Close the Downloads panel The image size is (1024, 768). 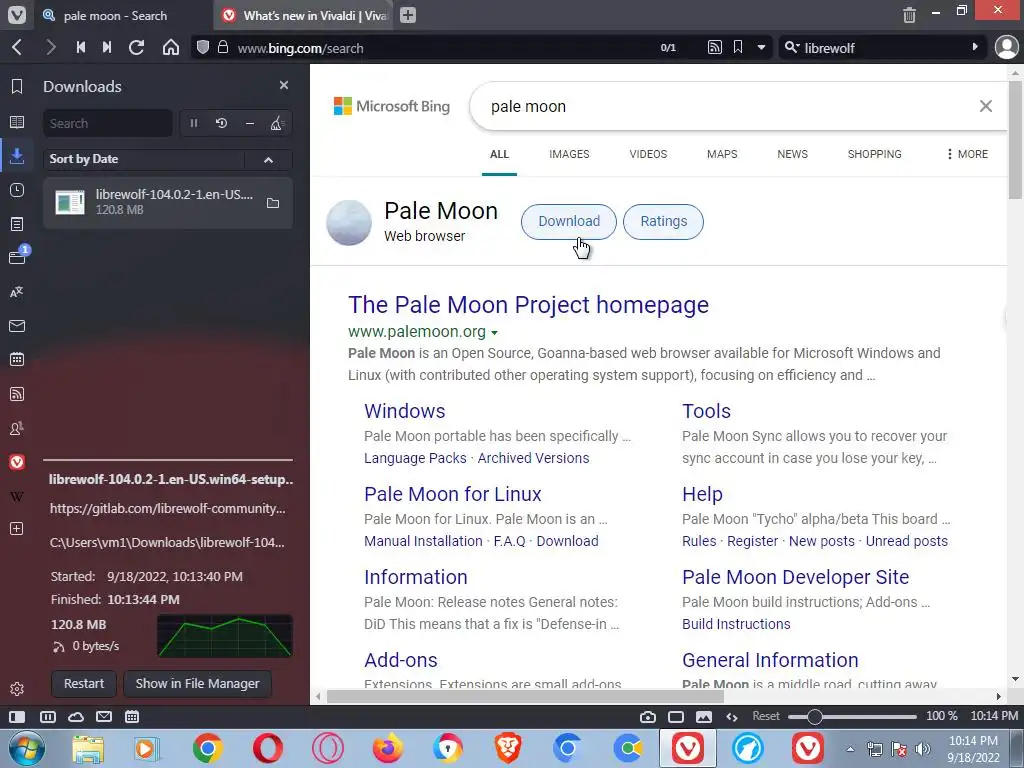click(x=284, y=86)
